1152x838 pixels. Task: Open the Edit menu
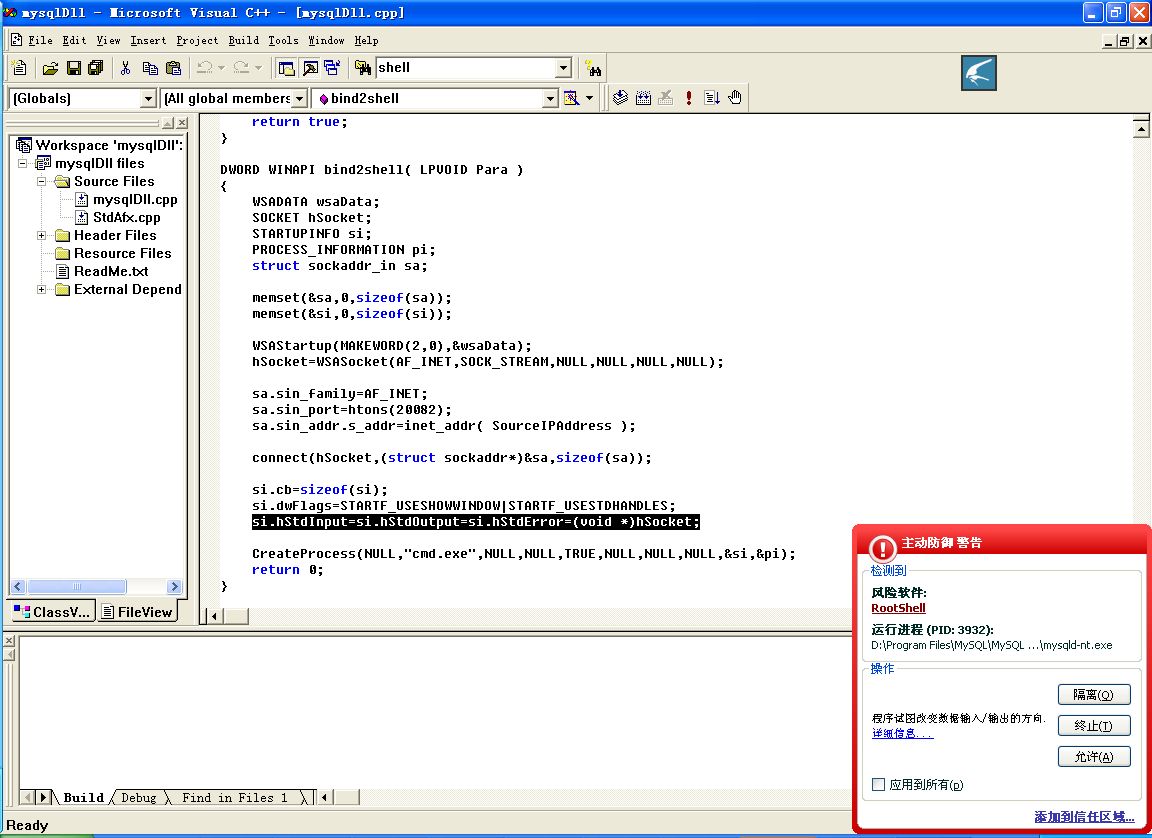tap(74, 40)
